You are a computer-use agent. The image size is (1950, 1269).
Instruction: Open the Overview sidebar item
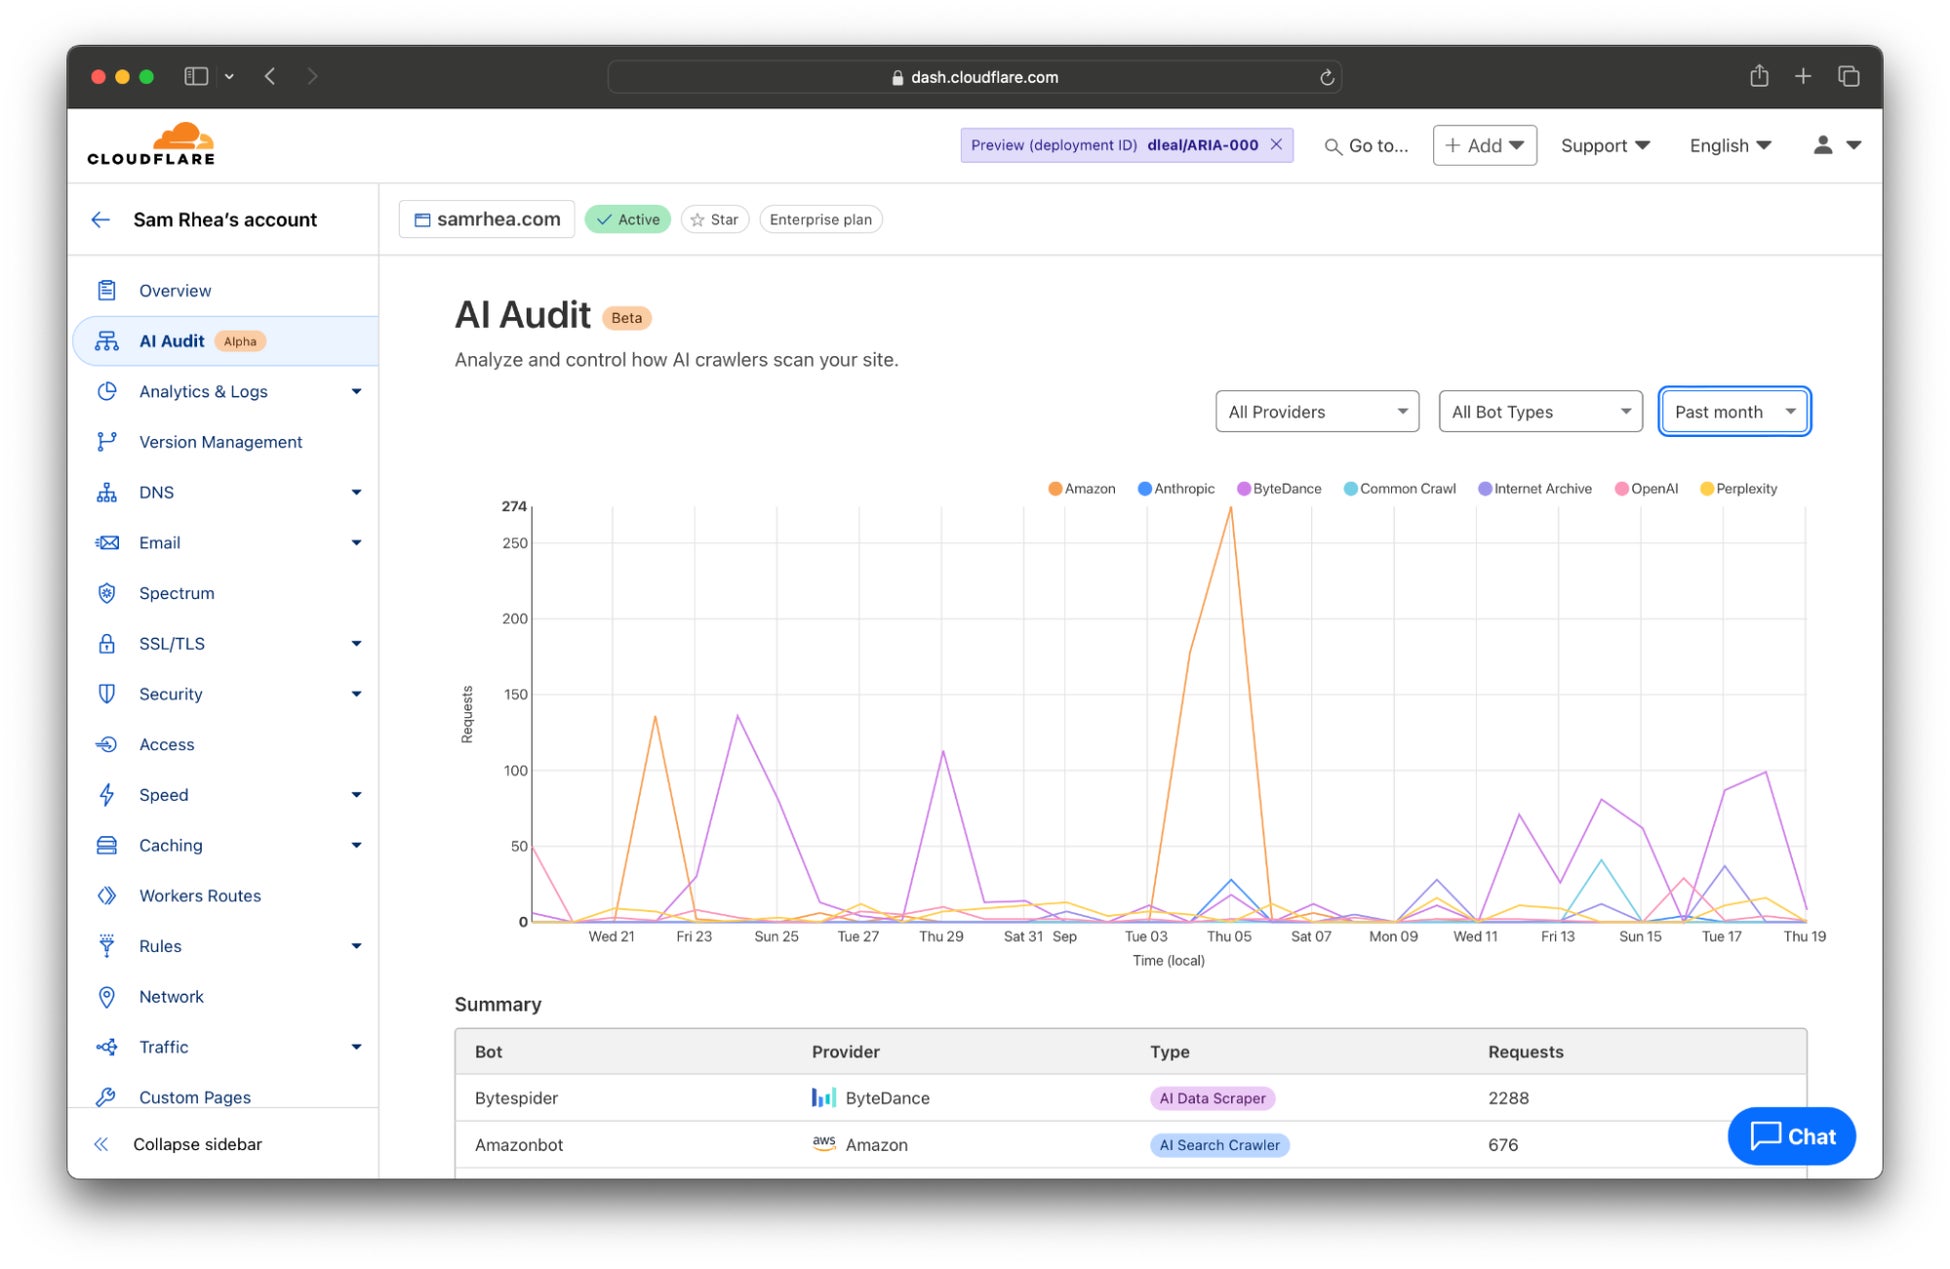[175, 291]
